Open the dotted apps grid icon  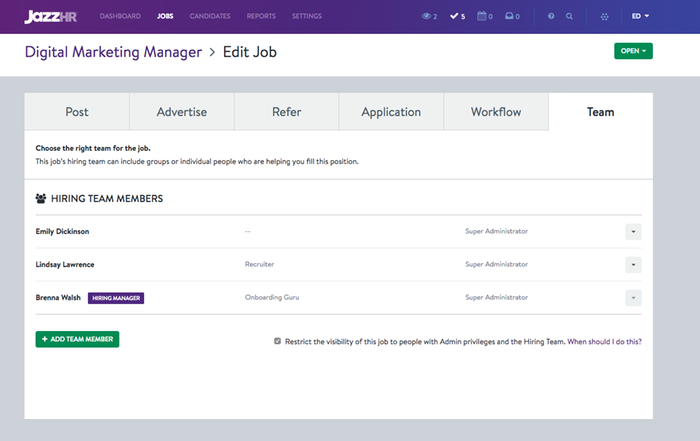(x=602, y=17)
